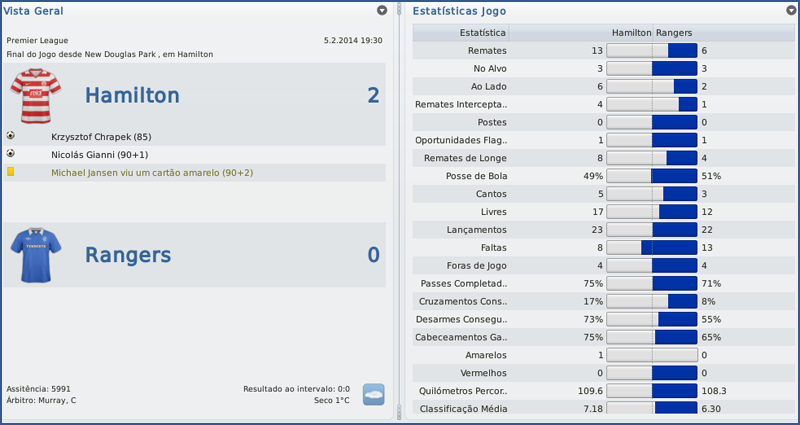Click the Rangers blue kit icon
This screenshot has height=425, width=800.
pos(36,256)
